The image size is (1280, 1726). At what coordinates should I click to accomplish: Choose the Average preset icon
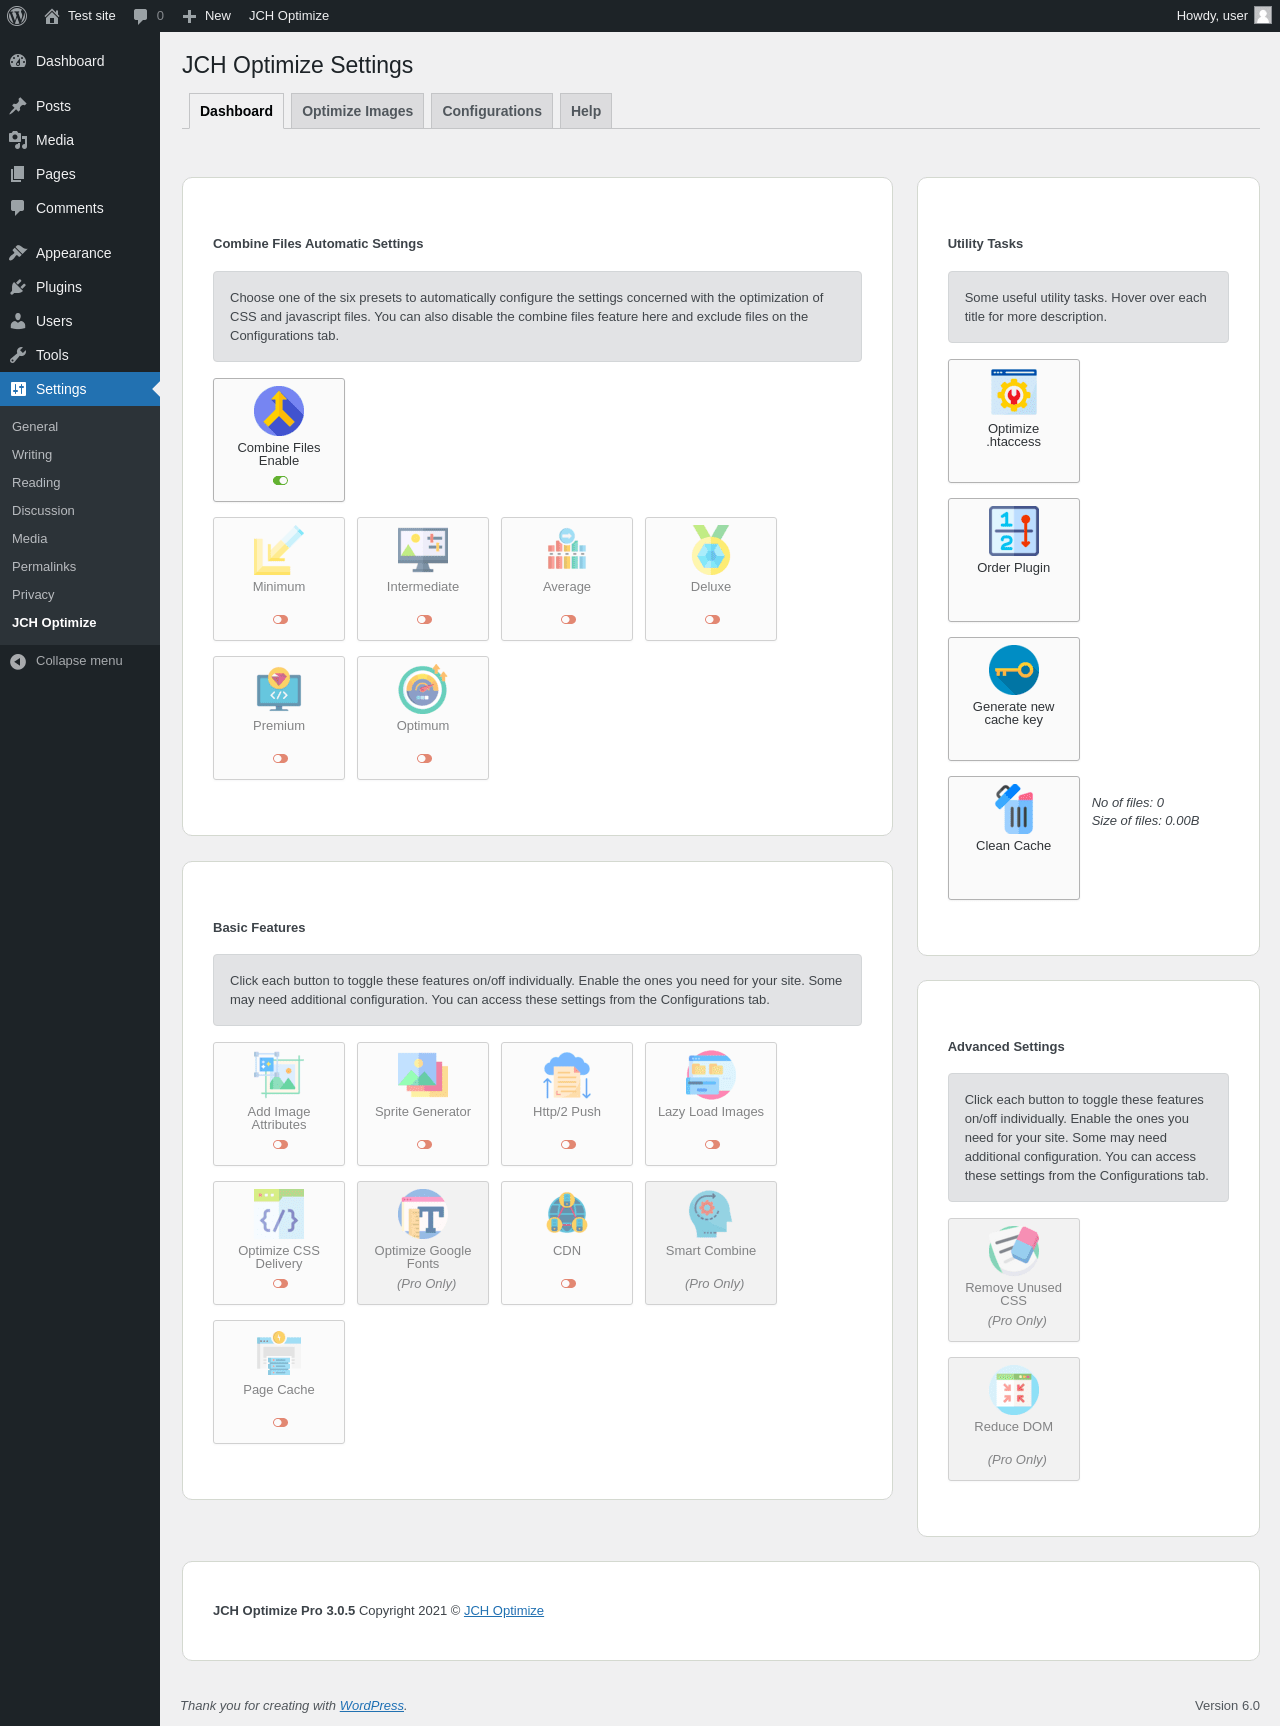pyautogui.click(x=567, y=550)
